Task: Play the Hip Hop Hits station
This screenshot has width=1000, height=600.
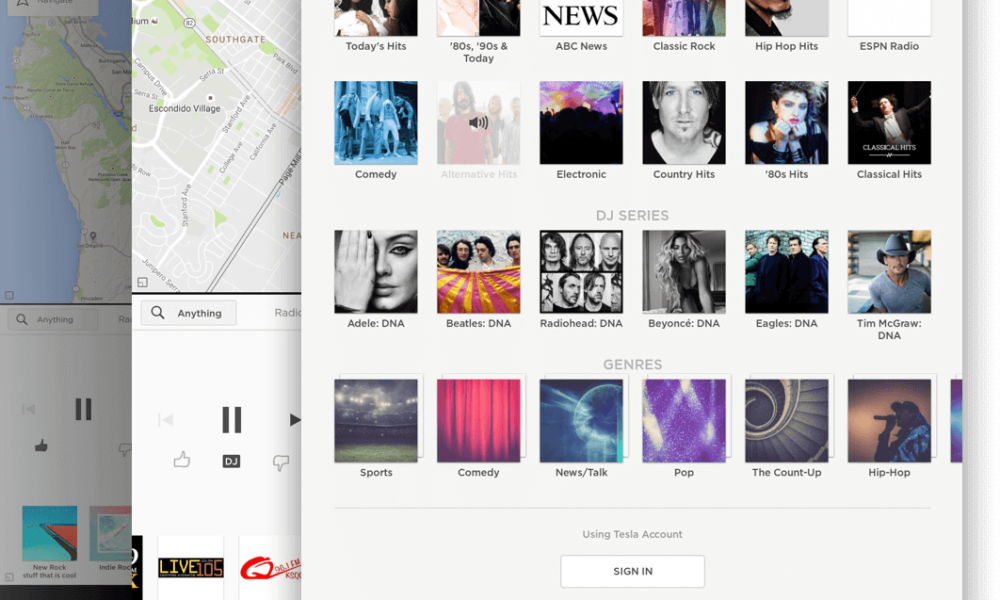Action: (786, 18)
